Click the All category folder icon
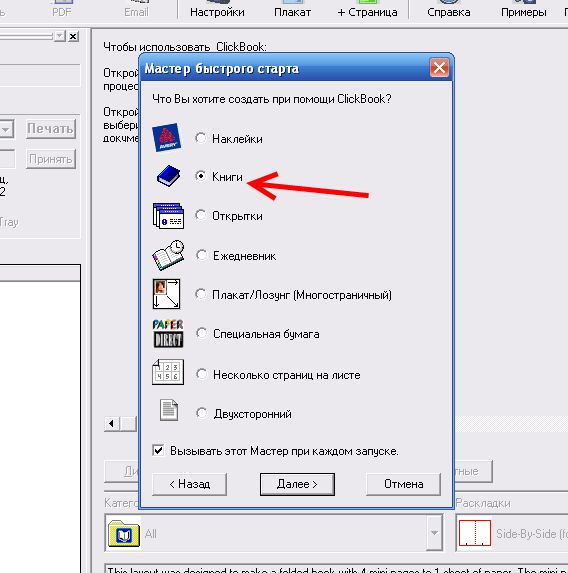 [x=124, y=533]
